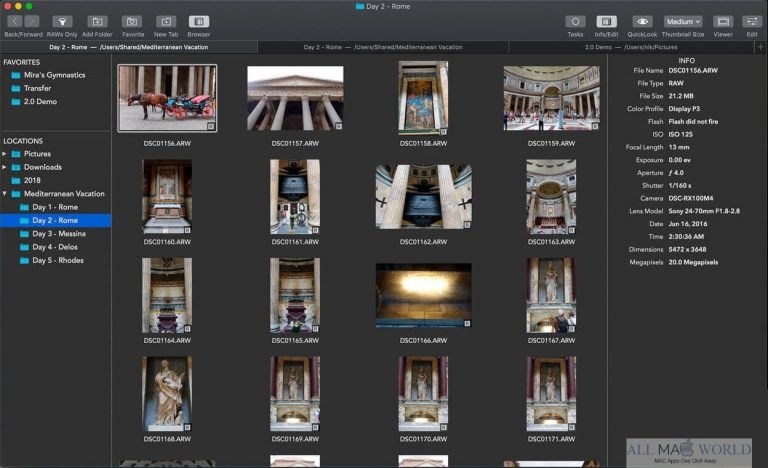Click RAW badge icon on DSC01157 thumbnail
The height and width of the screenshot is (468, 768).
[338, 126]
